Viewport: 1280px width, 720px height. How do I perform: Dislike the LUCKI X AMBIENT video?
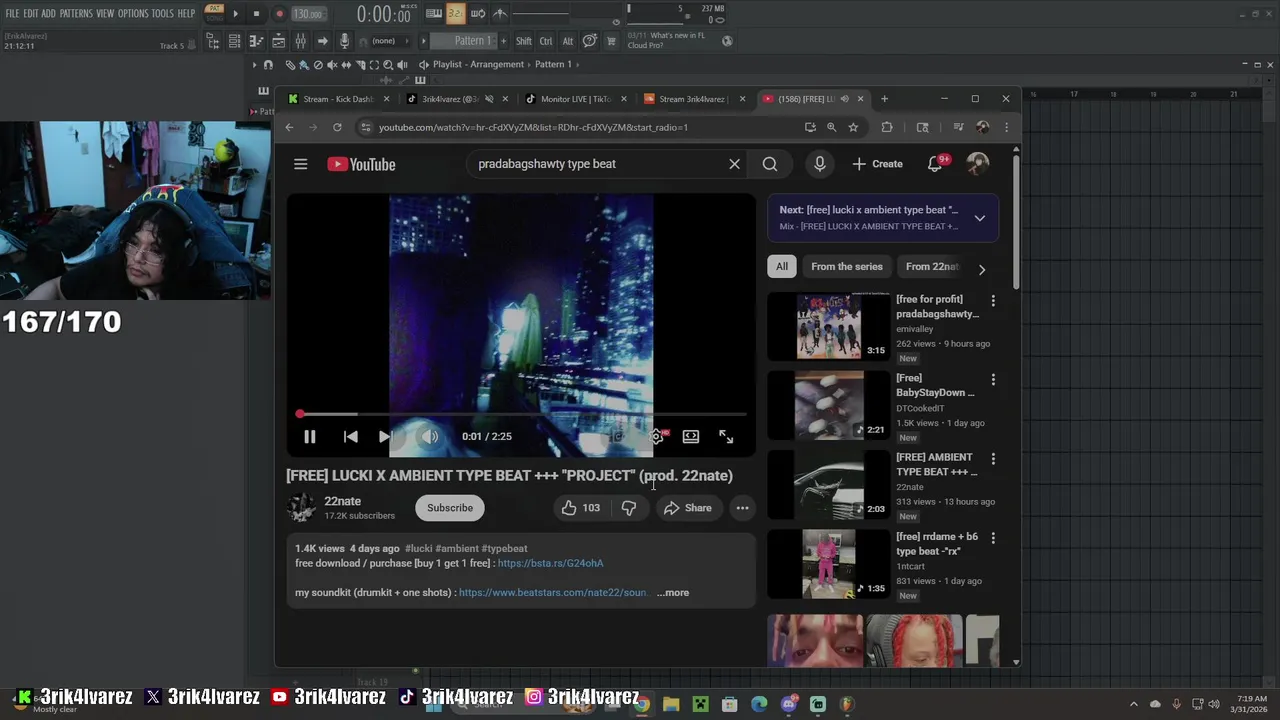(628, 508)
